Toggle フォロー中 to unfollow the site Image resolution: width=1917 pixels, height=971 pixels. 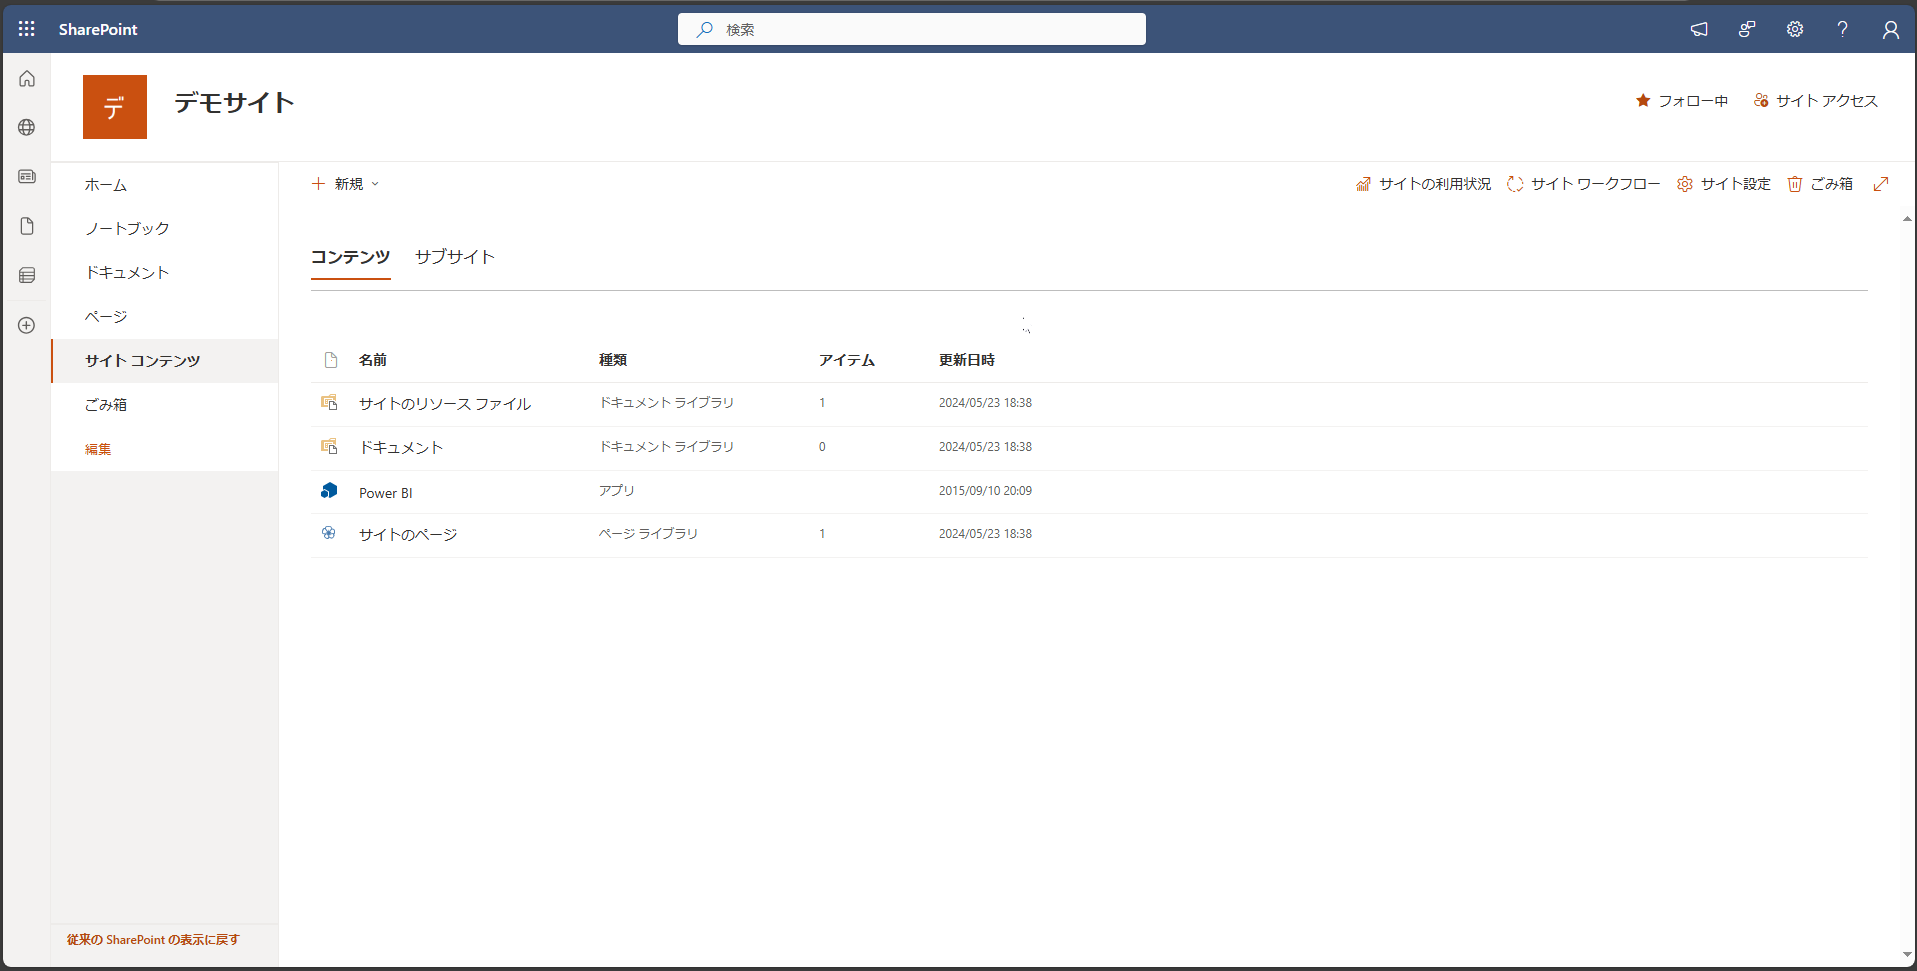tap(1681, 100)
